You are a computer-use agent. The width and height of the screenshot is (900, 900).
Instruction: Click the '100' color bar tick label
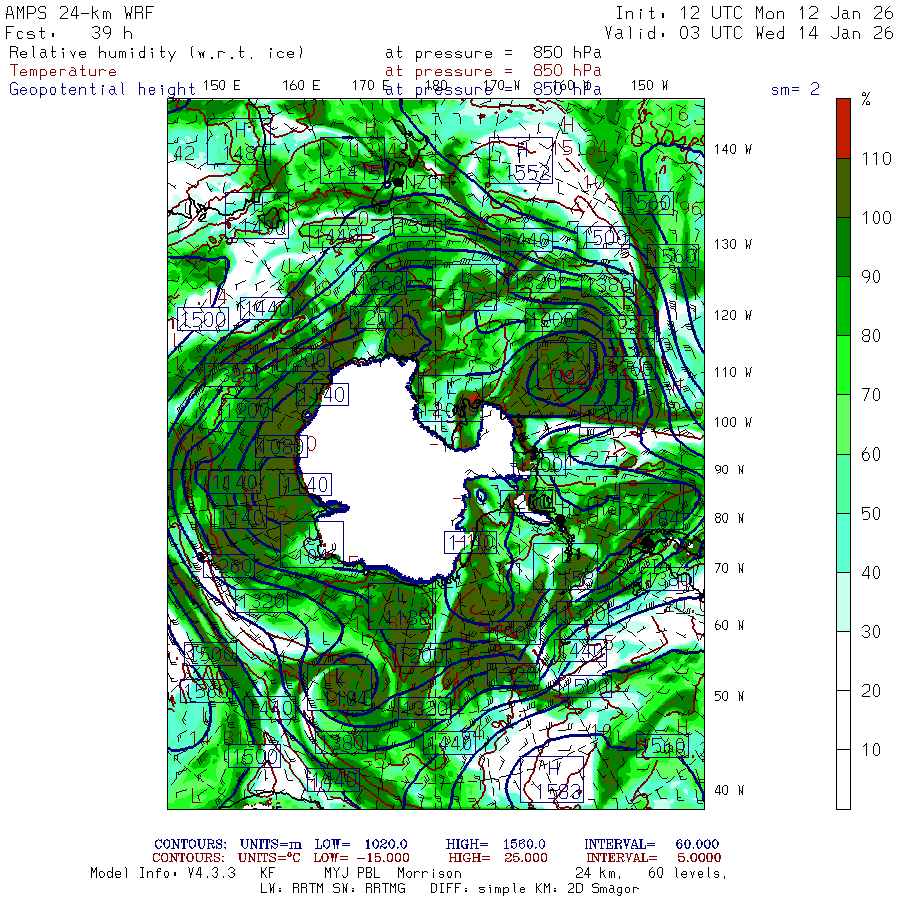click(x=876, y=218)
